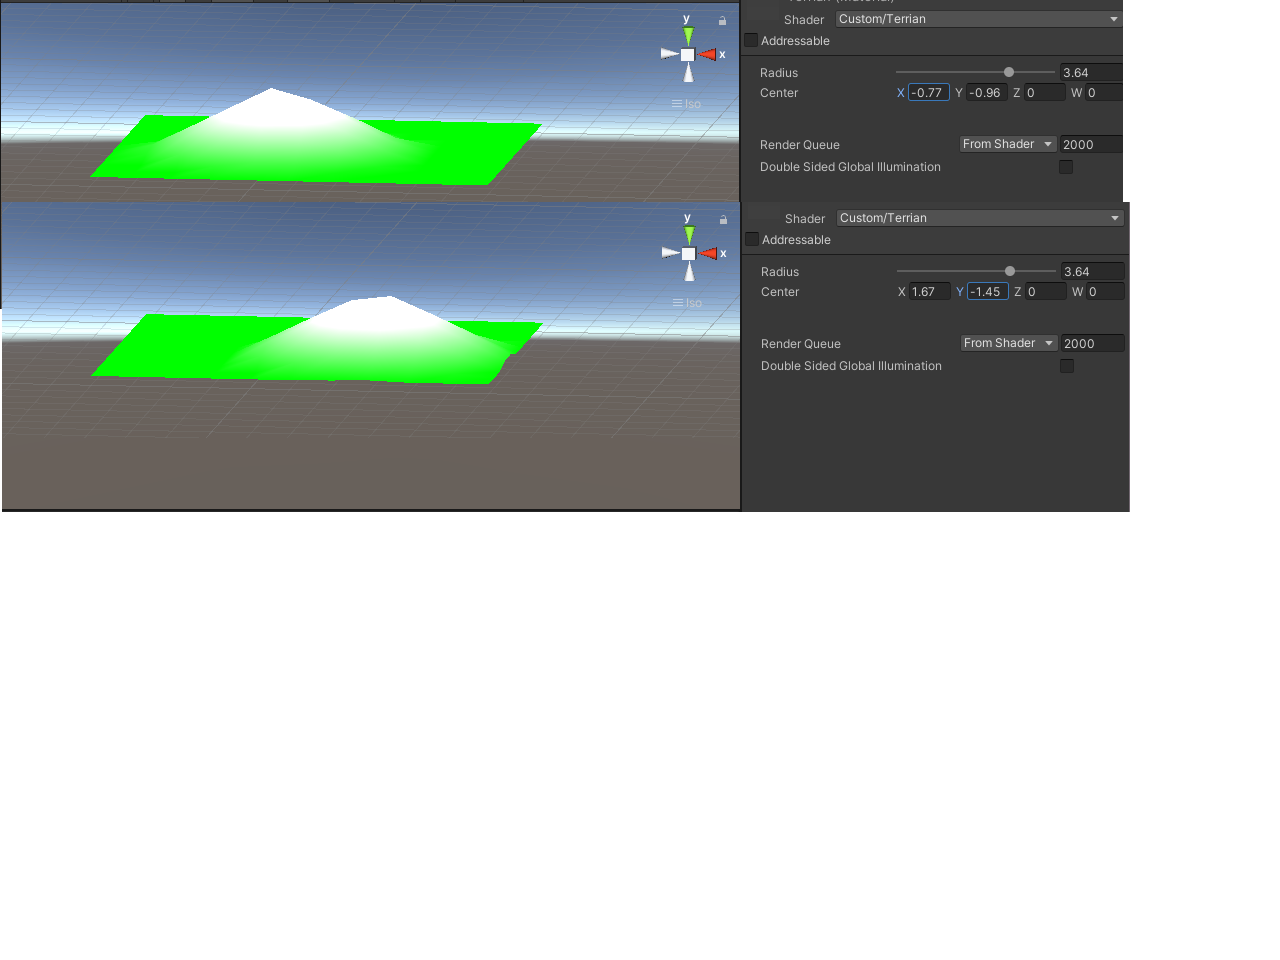Viewport: 1280px width, 960px height.
Task: Open Render Queue dropdown in panel with Center X -0.77
Action: (1007, 144)
